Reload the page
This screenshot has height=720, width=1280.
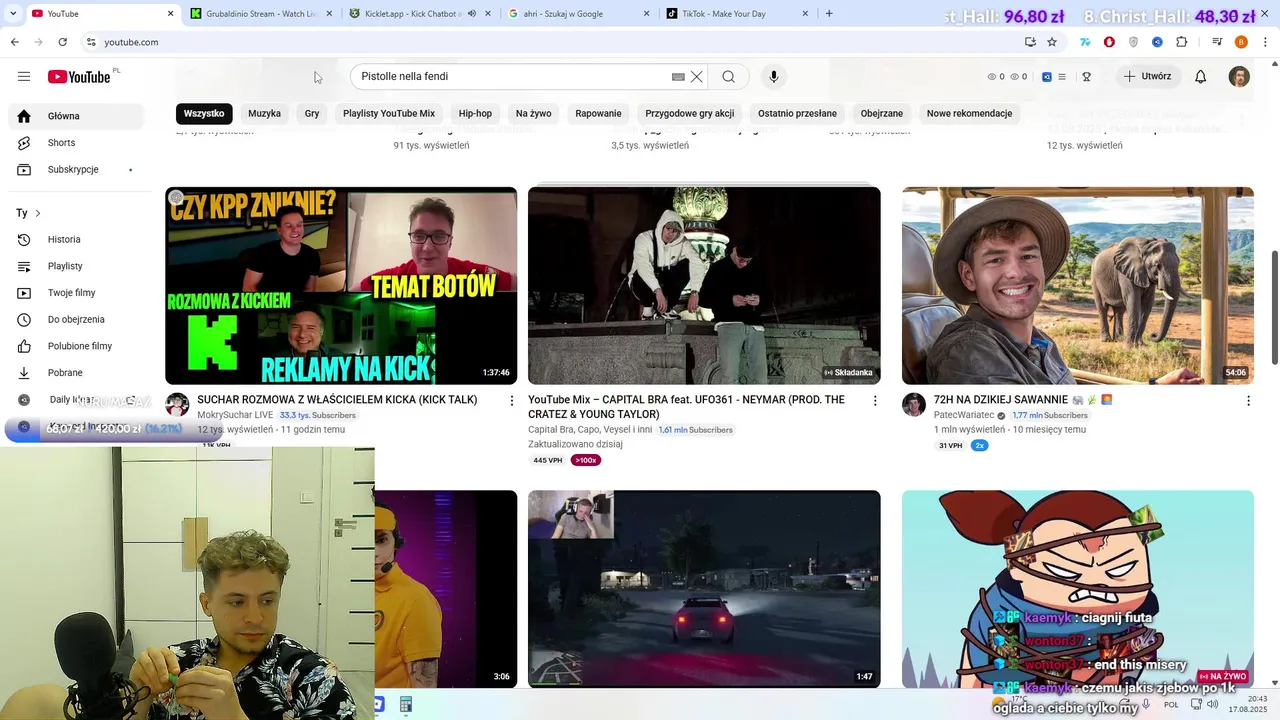click(x=62, y=42)
